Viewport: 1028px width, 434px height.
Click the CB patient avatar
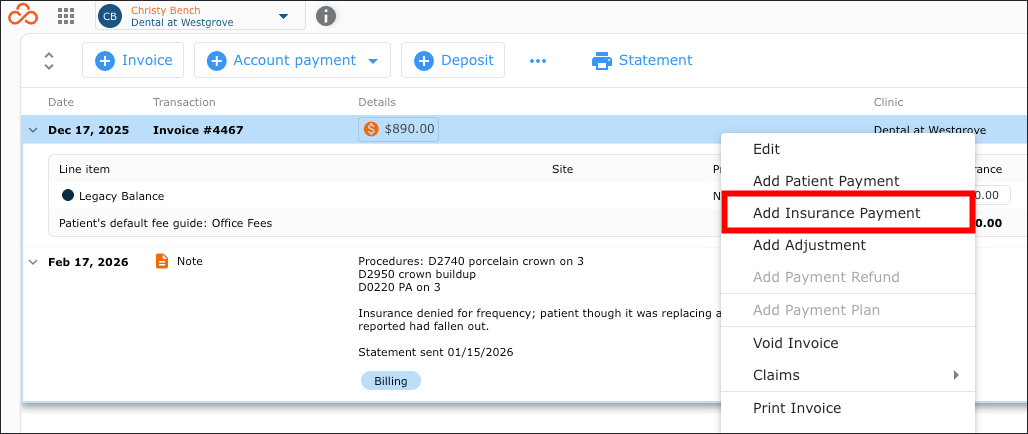(x=111, y=16)
